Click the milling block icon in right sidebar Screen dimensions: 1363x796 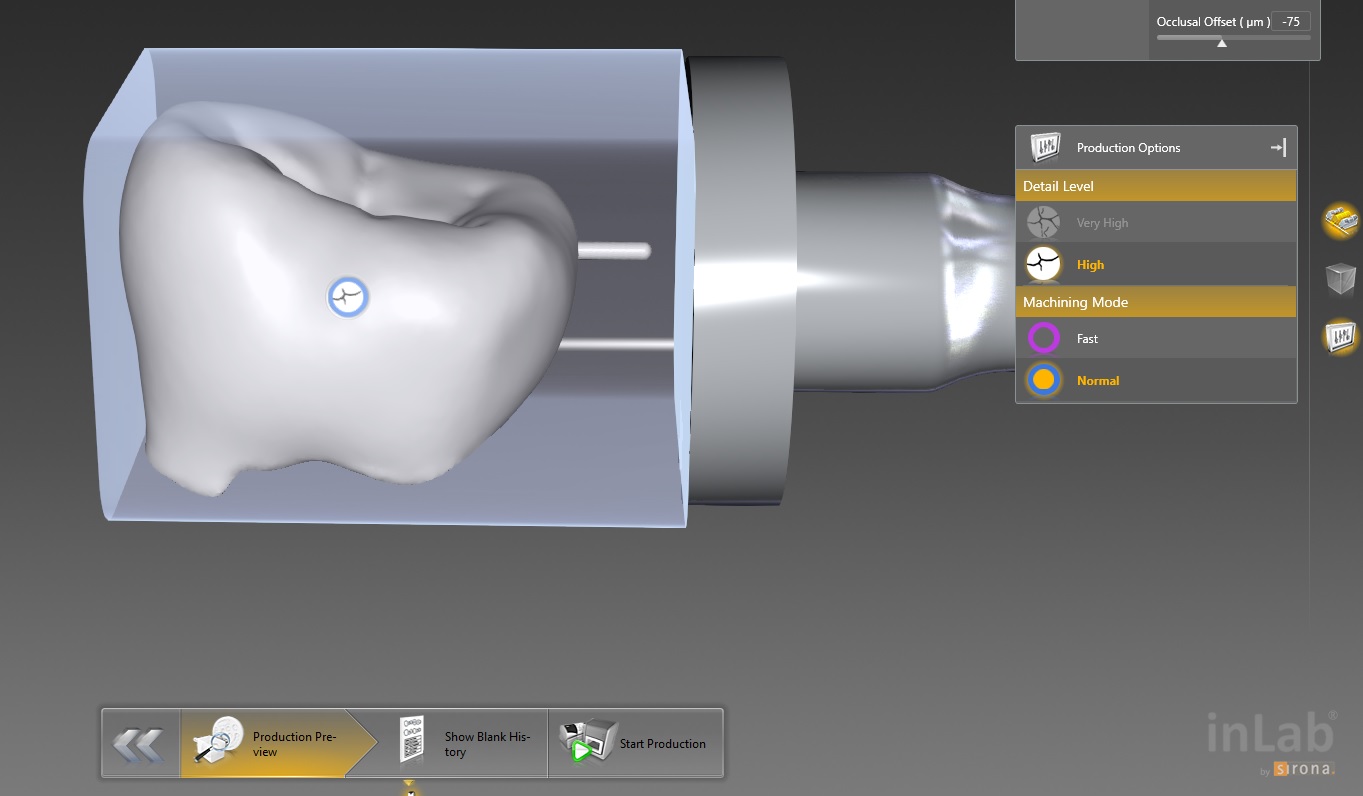(1340, 220)
